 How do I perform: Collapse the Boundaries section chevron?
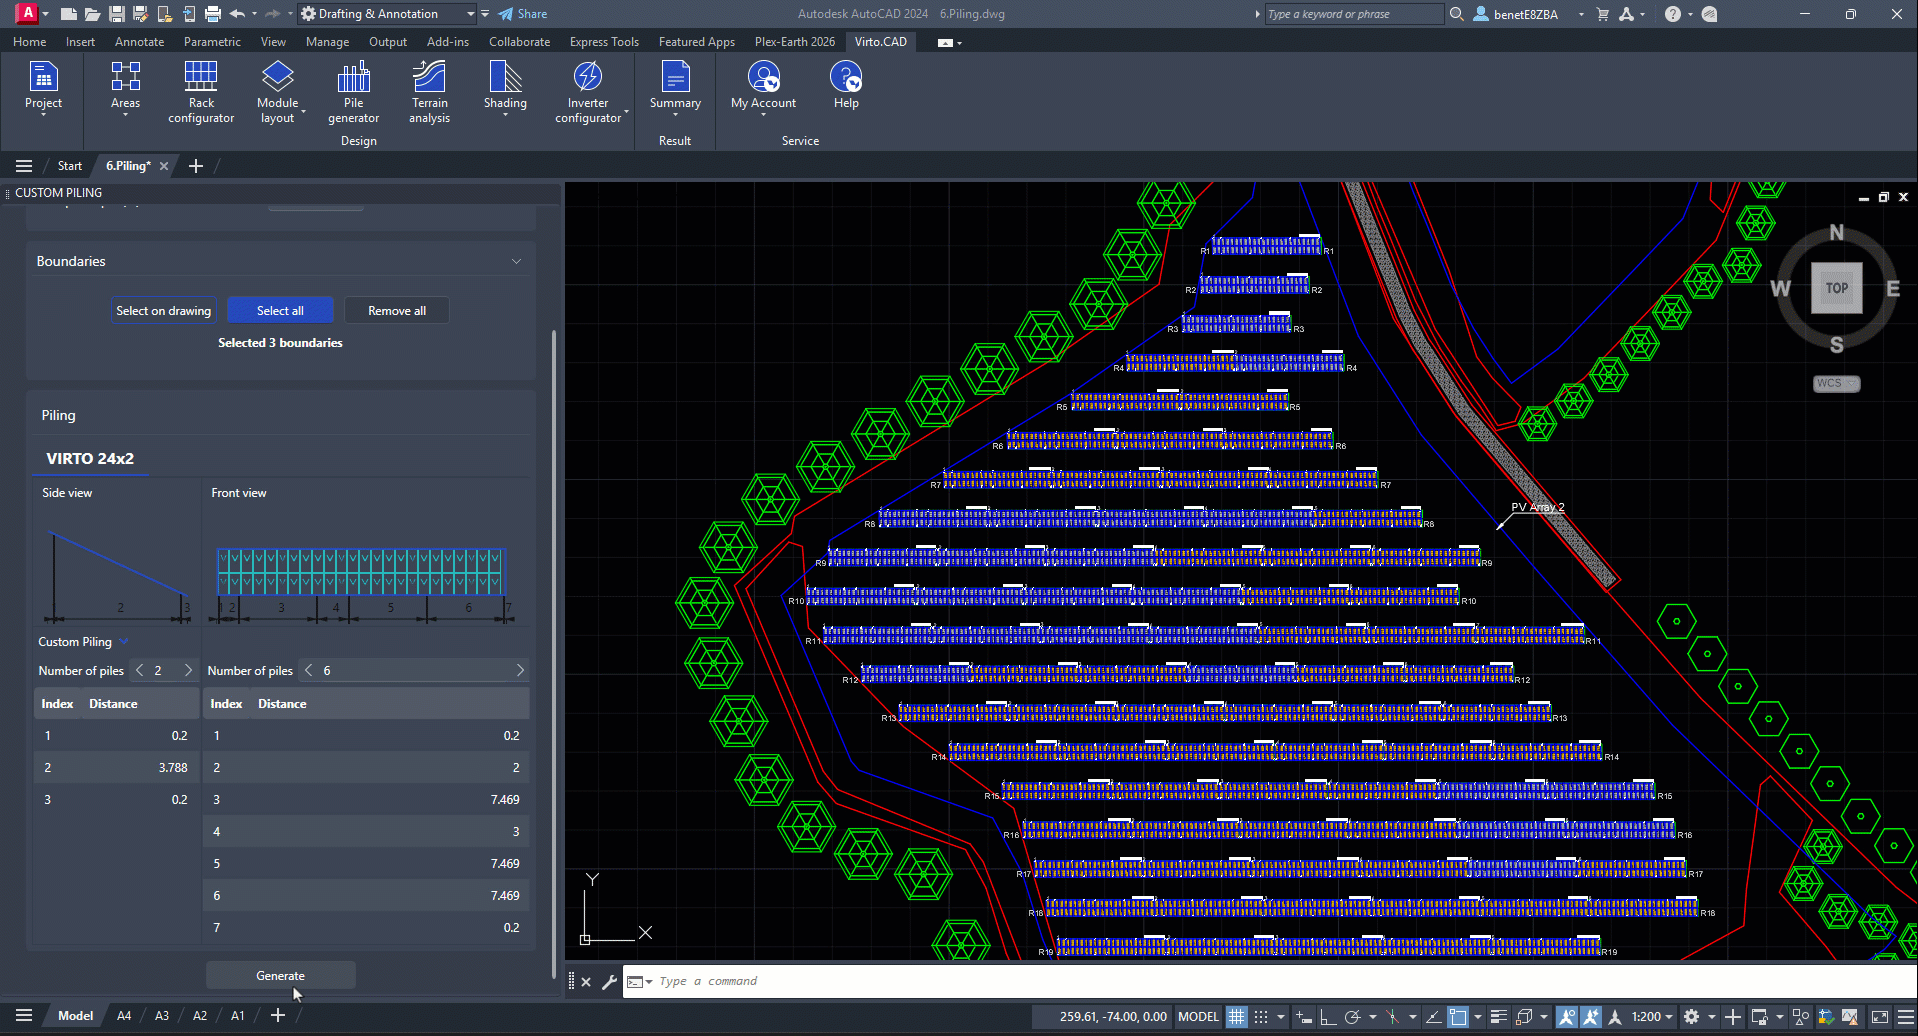[516, 262]
